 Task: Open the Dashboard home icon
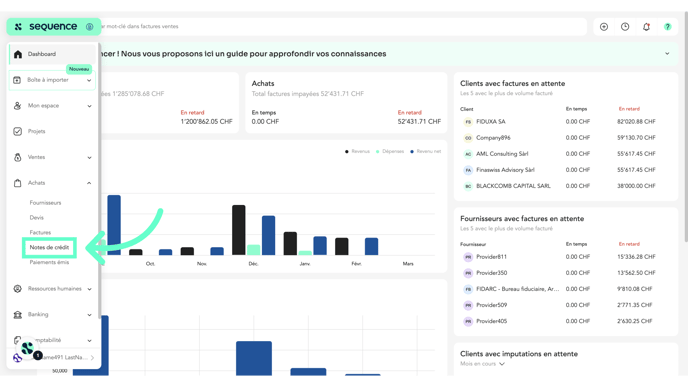coord(18,54)
